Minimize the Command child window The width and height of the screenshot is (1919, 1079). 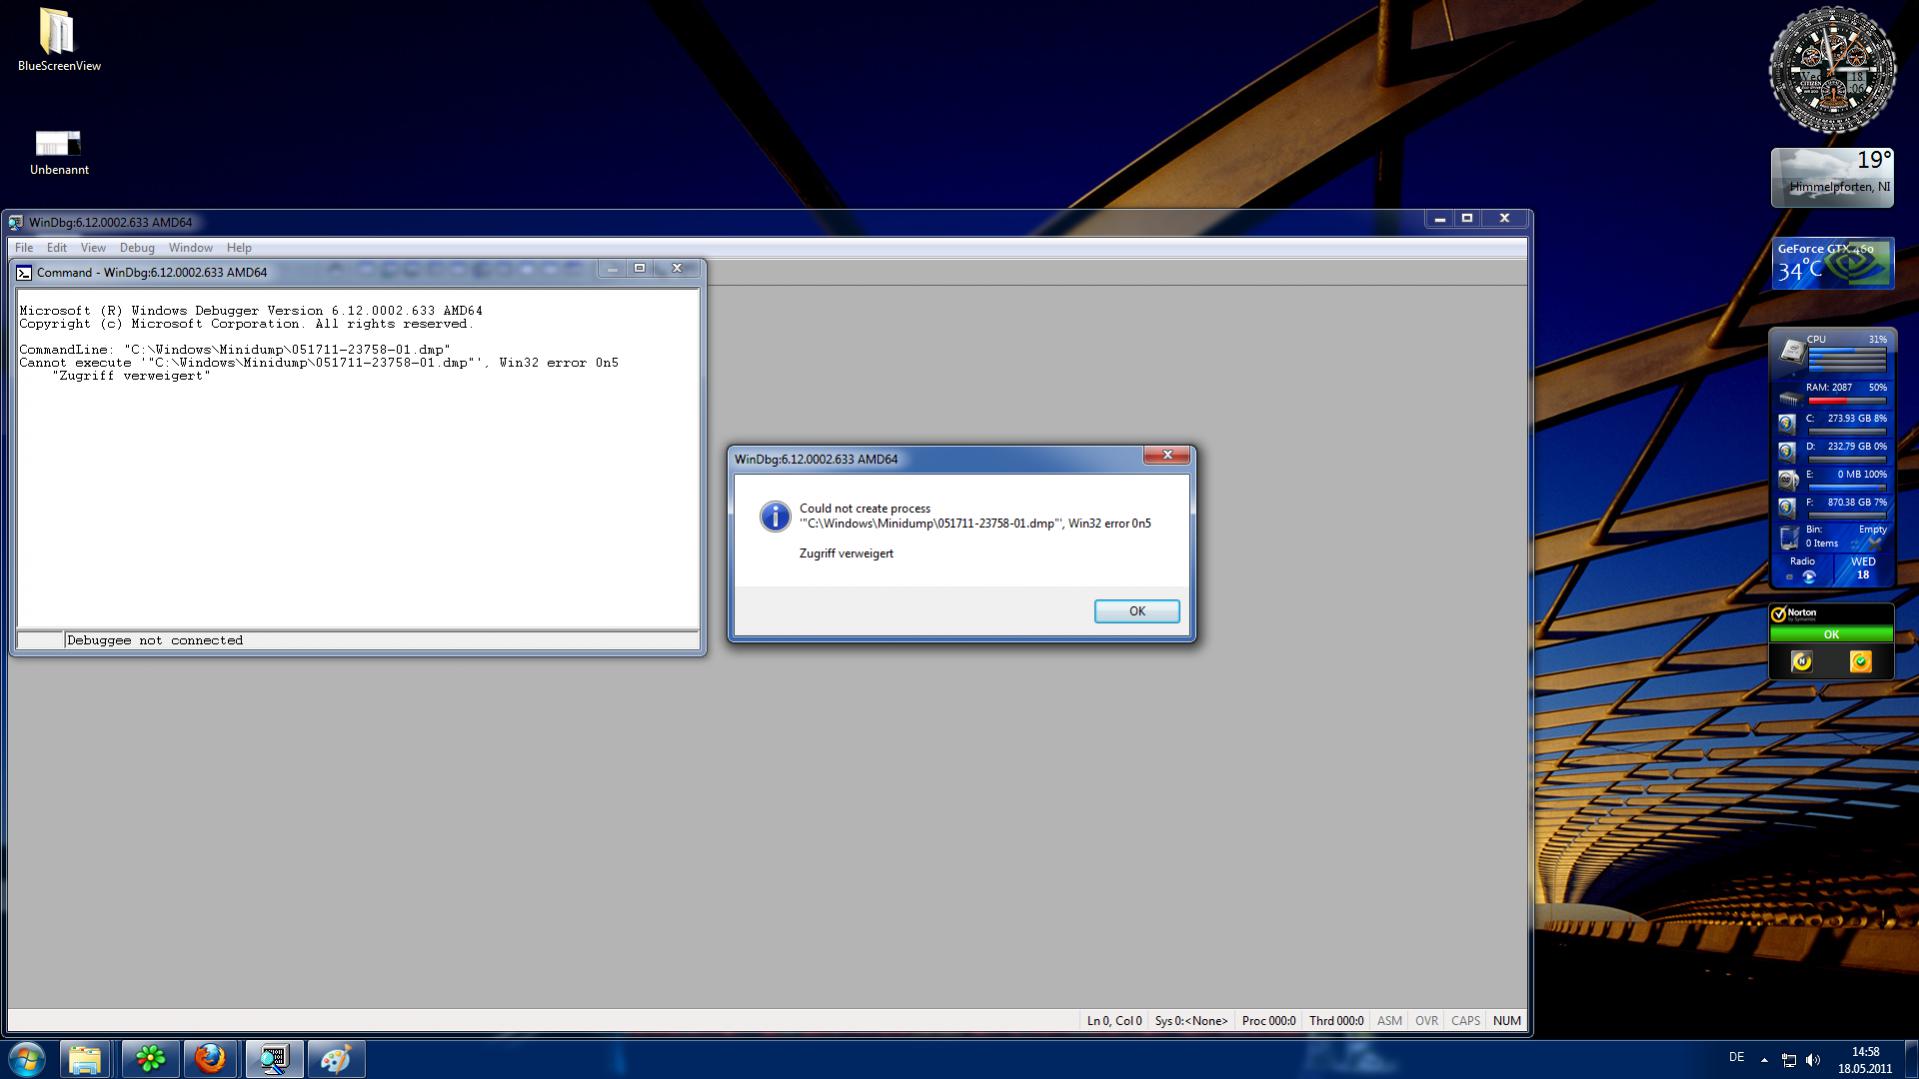click(612, 269)
